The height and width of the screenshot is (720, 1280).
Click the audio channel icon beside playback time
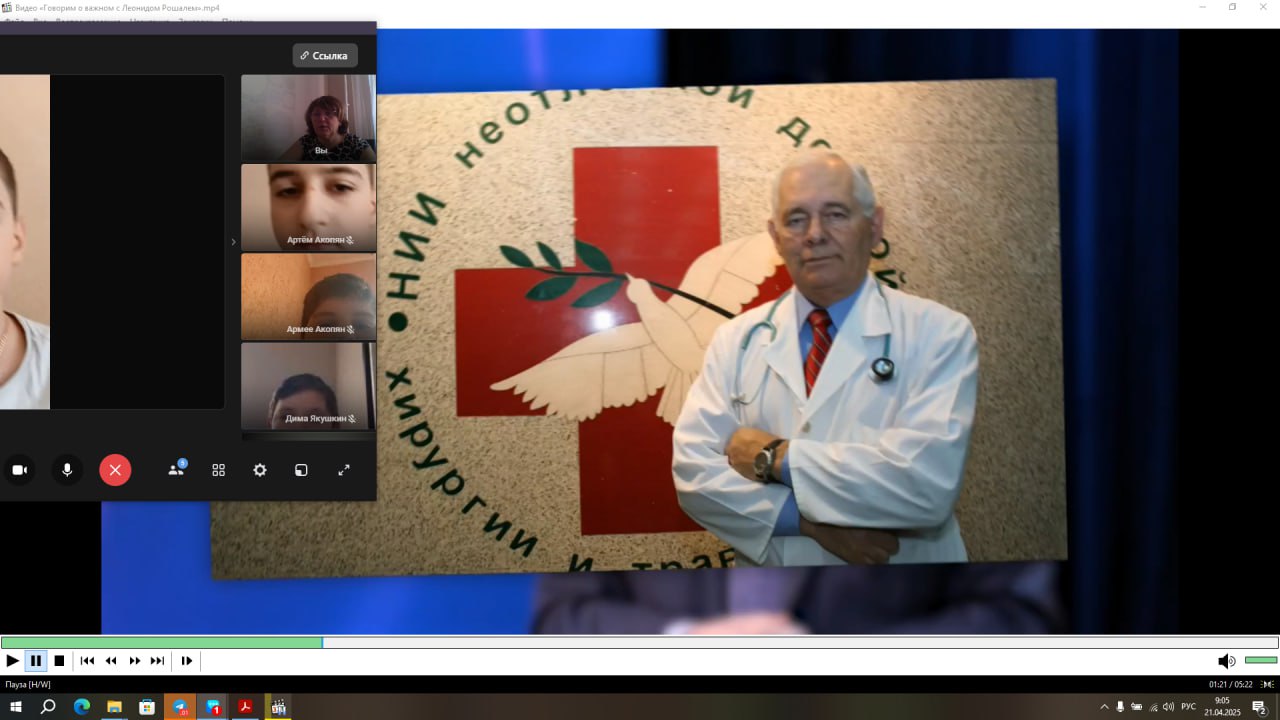[1268, 685]
